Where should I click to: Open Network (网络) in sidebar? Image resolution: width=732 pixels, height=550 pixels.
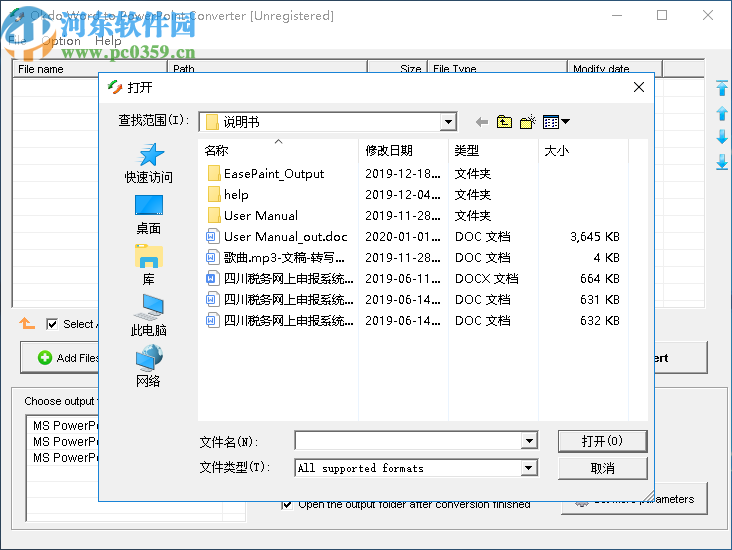click(148, 367)
